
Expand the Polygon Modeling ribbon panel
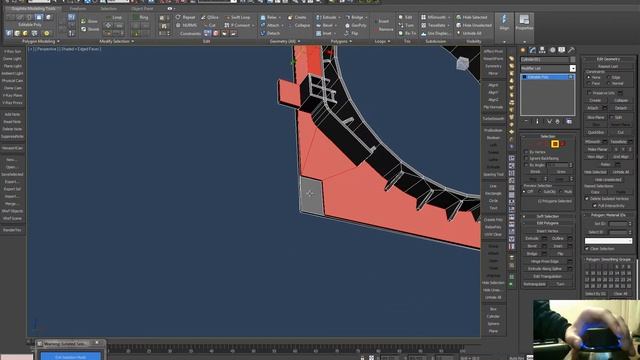(x=40, y=41)
